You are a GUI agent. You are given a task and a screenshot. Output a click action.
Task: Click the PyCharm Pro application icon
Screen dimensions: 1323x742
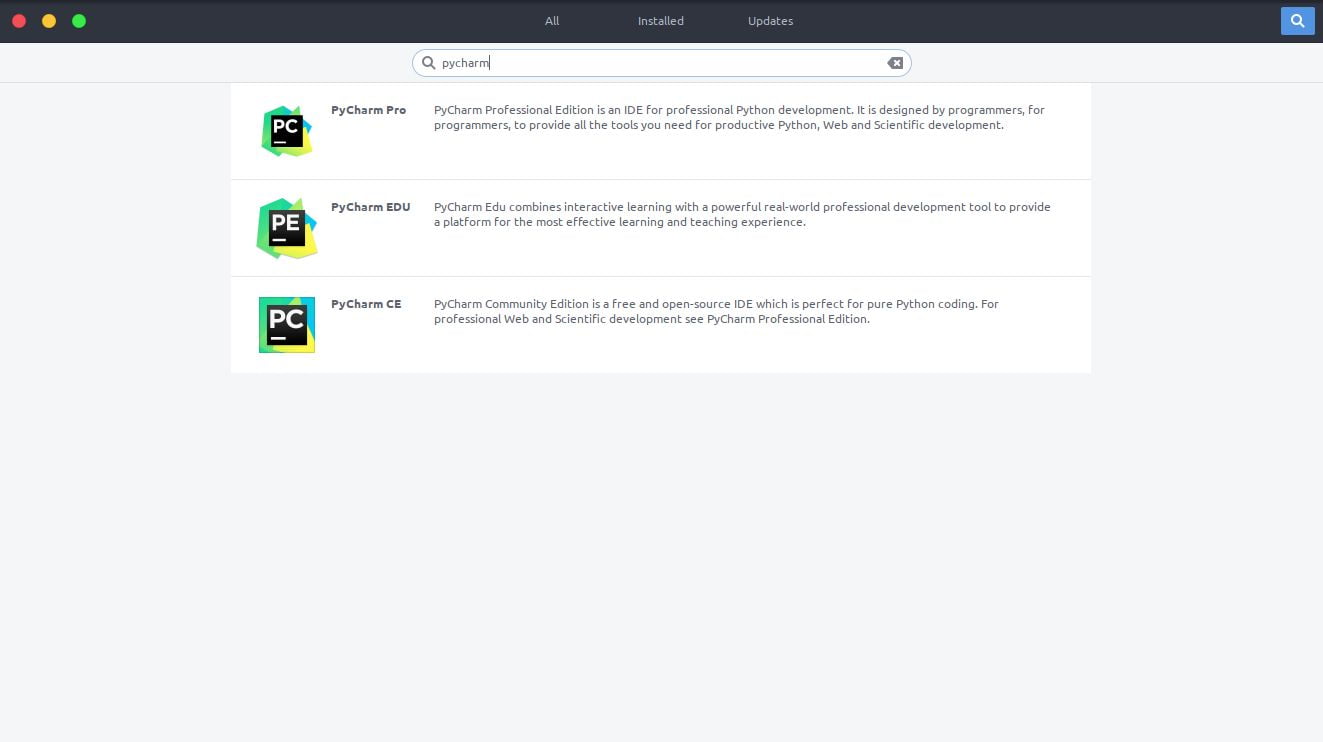pyautogui.click(x=287, y=130)
